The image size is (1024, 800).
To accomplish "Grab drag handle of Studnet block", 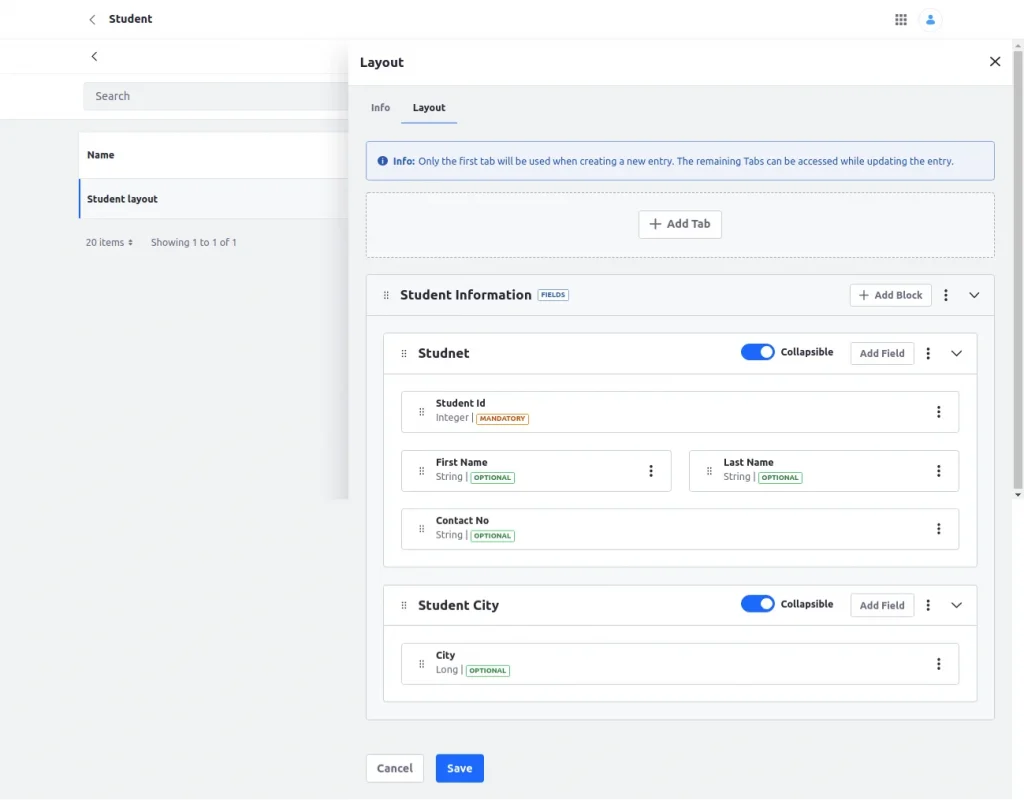I will 404,353.
